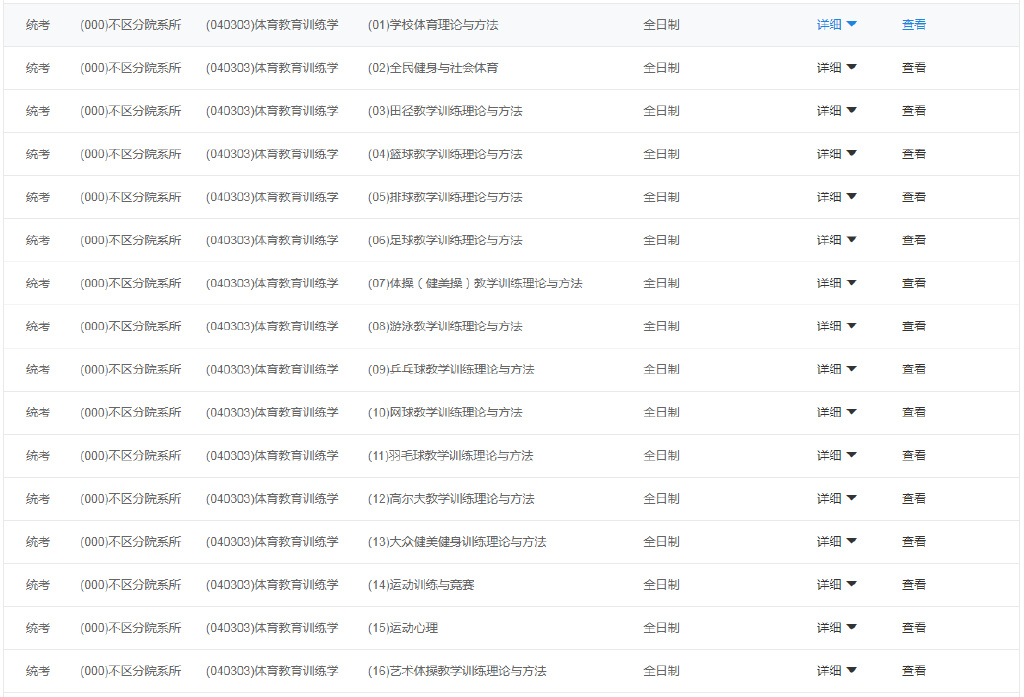Open 查看 for (16)艺术体操教学训练理论与方法

[914, 672]
